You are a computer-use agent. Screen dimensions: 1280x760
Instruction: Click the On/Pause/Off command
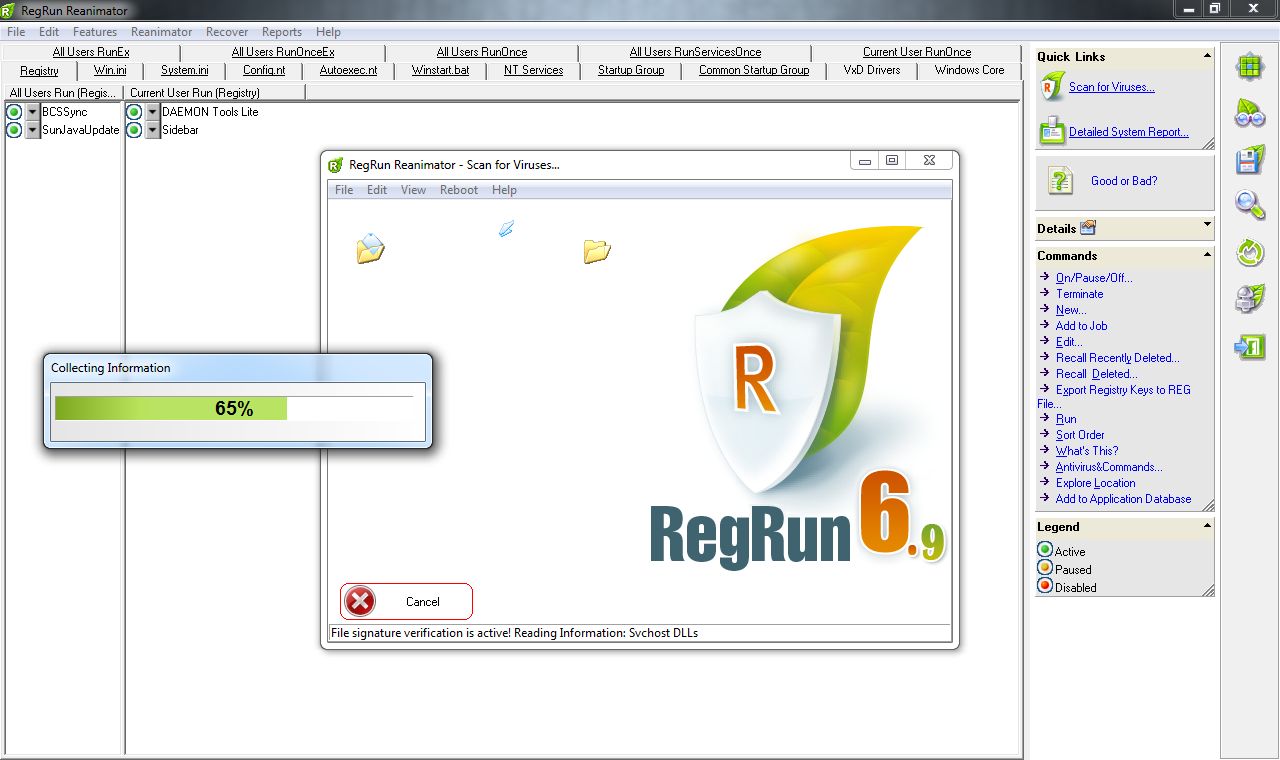pos(1094,278)
